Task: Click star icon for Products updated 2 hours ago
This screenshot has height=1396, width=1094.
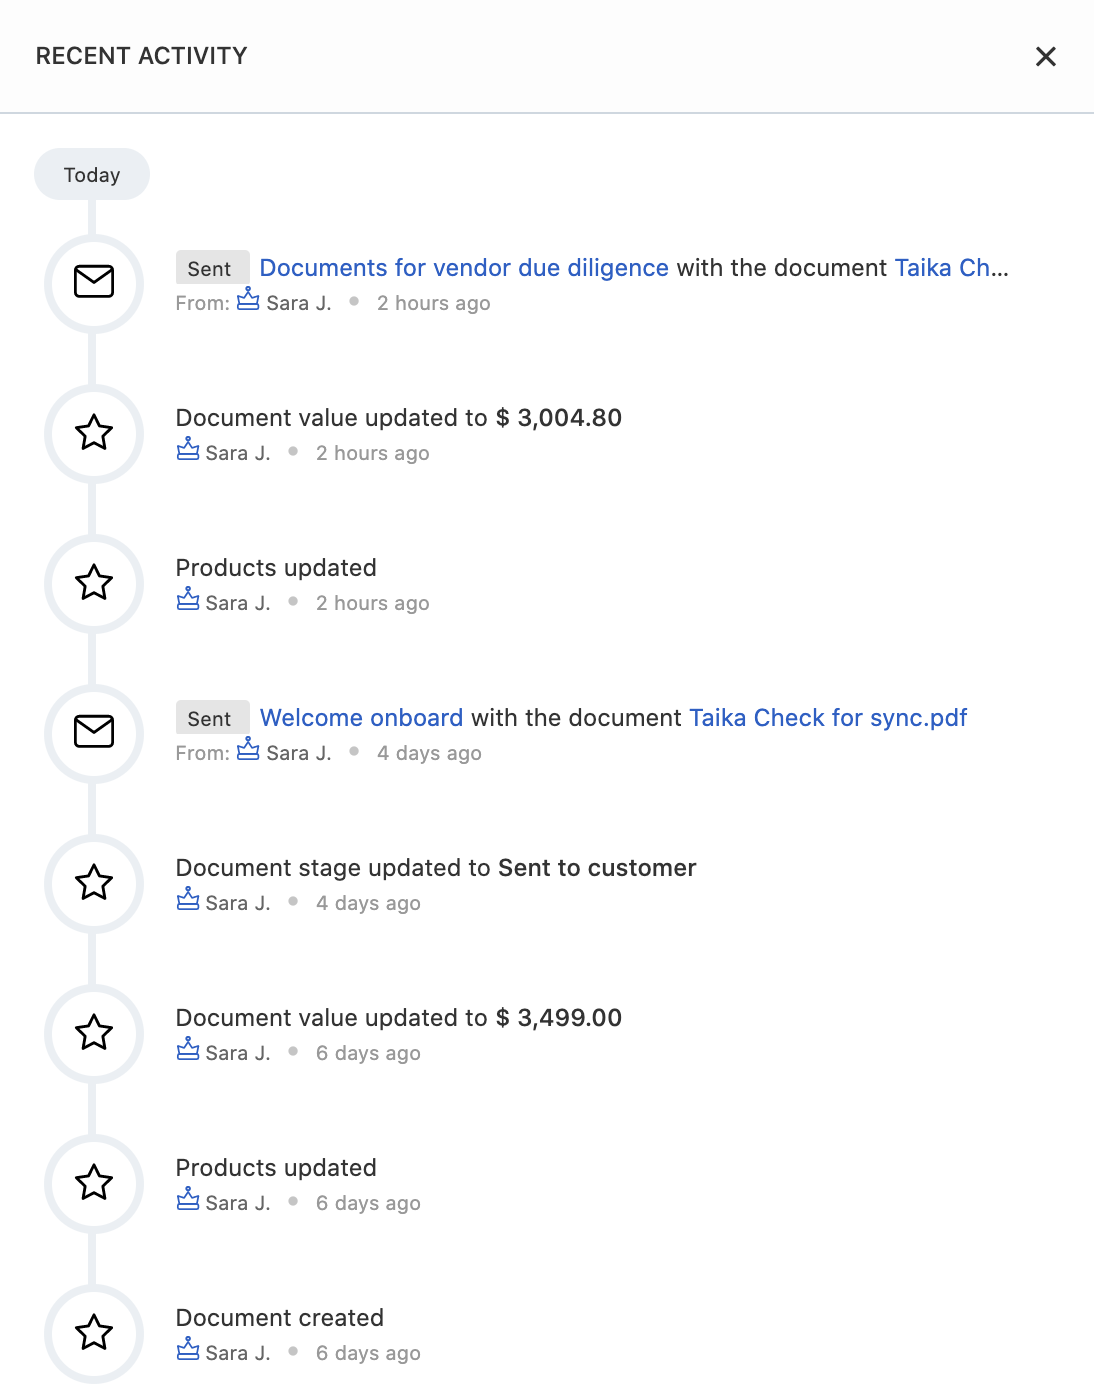Action: [x=94, y=583]
